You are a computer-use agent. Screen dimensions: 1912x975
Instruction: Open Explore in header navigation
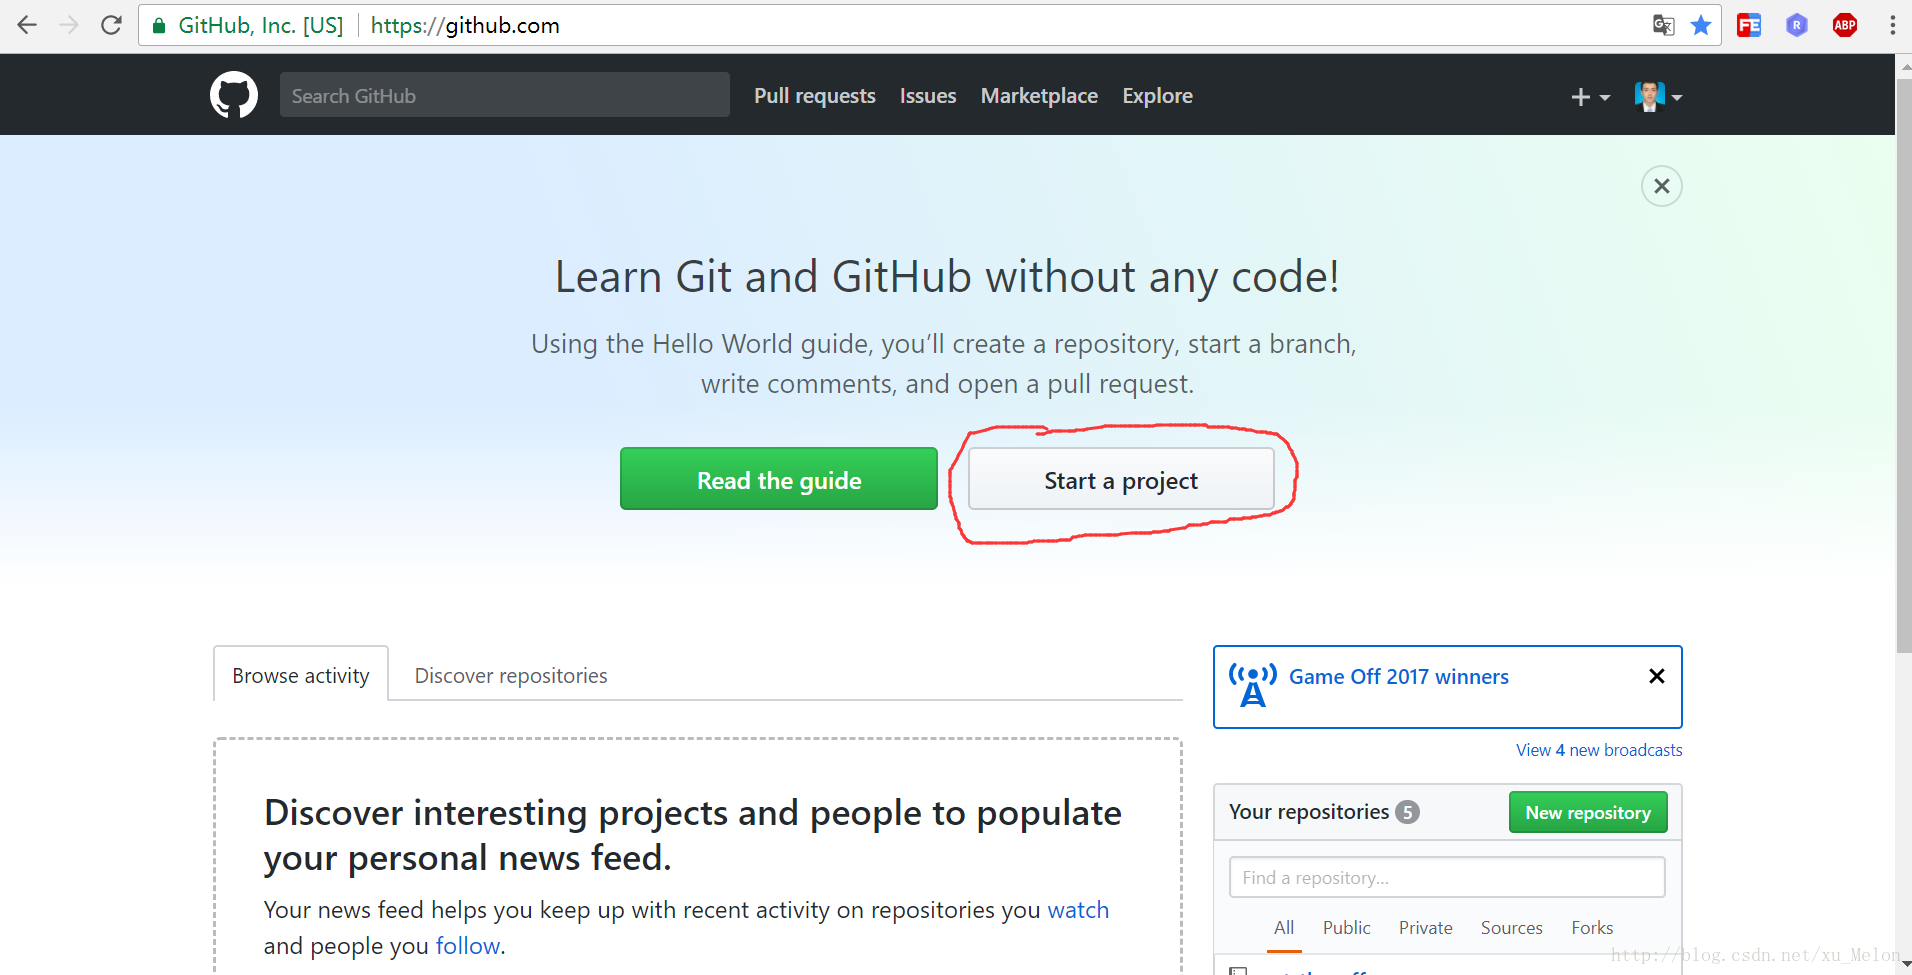click(1157, 96)
